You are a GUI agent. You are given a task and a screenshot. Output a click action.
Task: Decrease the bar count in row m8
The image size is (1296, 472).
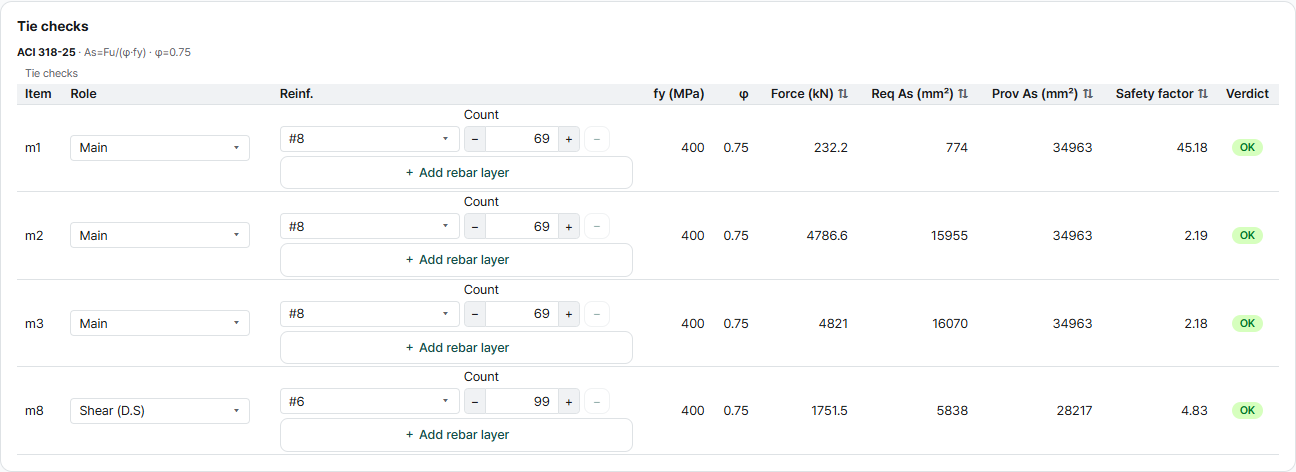(x=475, y=402)
